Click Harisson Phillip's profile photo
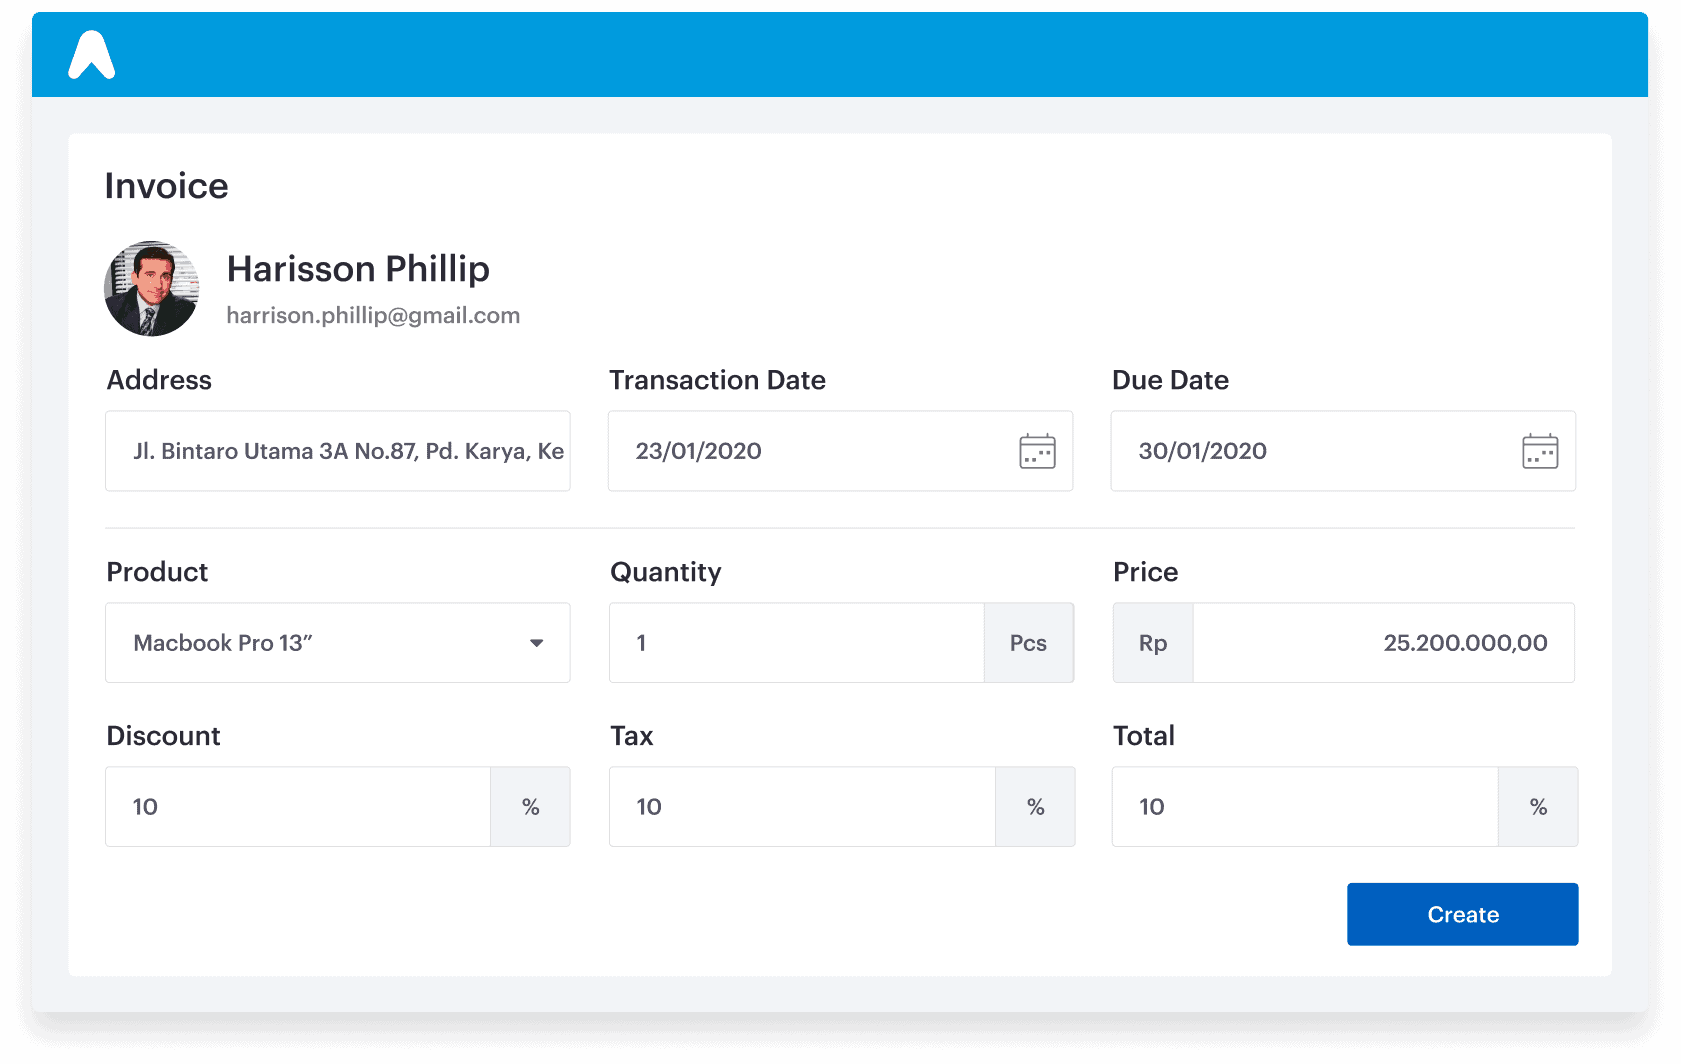The image size is (1681, 1064). 152,288
